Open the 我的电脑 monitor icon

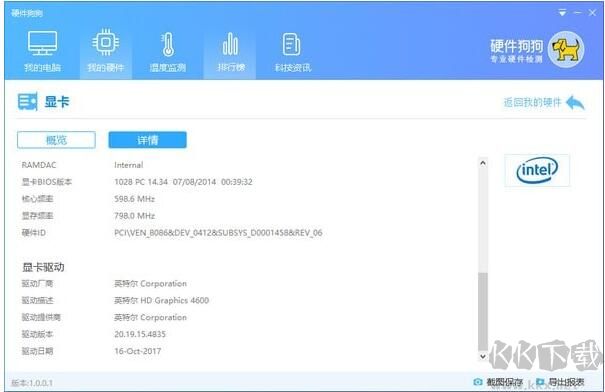pyautogui.click(x=42, y=43)
